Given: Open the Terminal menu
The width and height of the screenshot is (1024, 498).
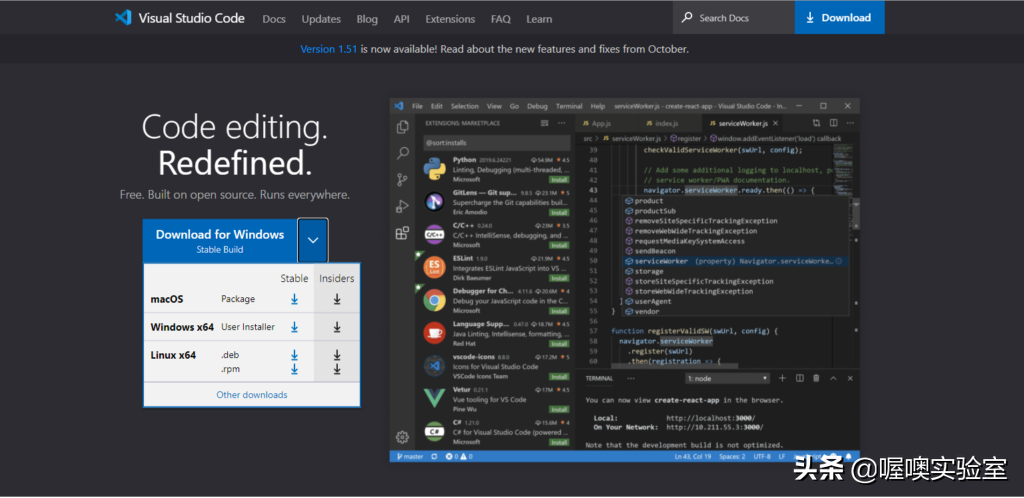Looking at the screenshot, I should pyautogui.click(x=569, y=106).
